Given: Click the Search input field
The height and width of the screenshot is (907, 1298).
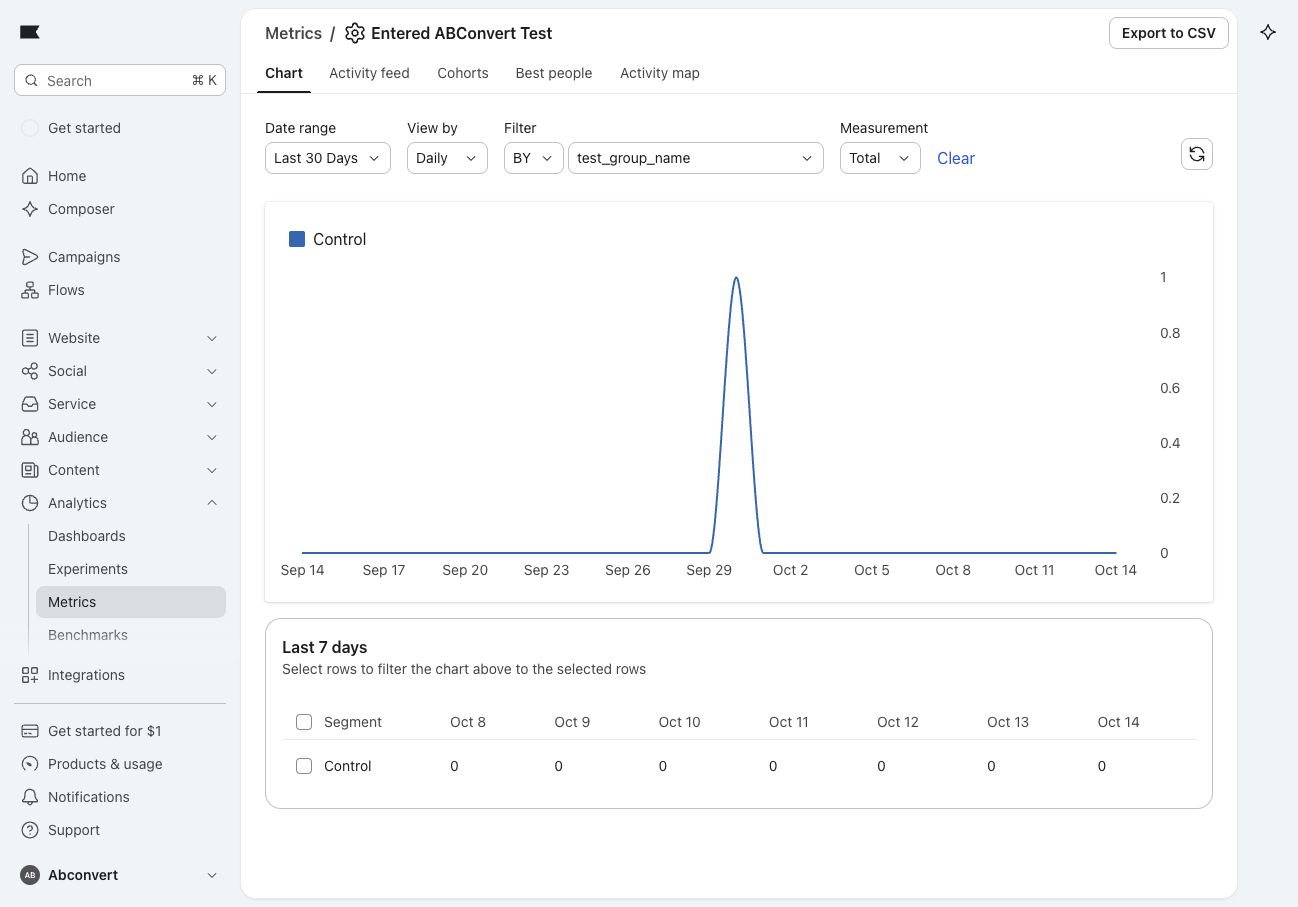Looking at the screenshot, I should (120, 80).
